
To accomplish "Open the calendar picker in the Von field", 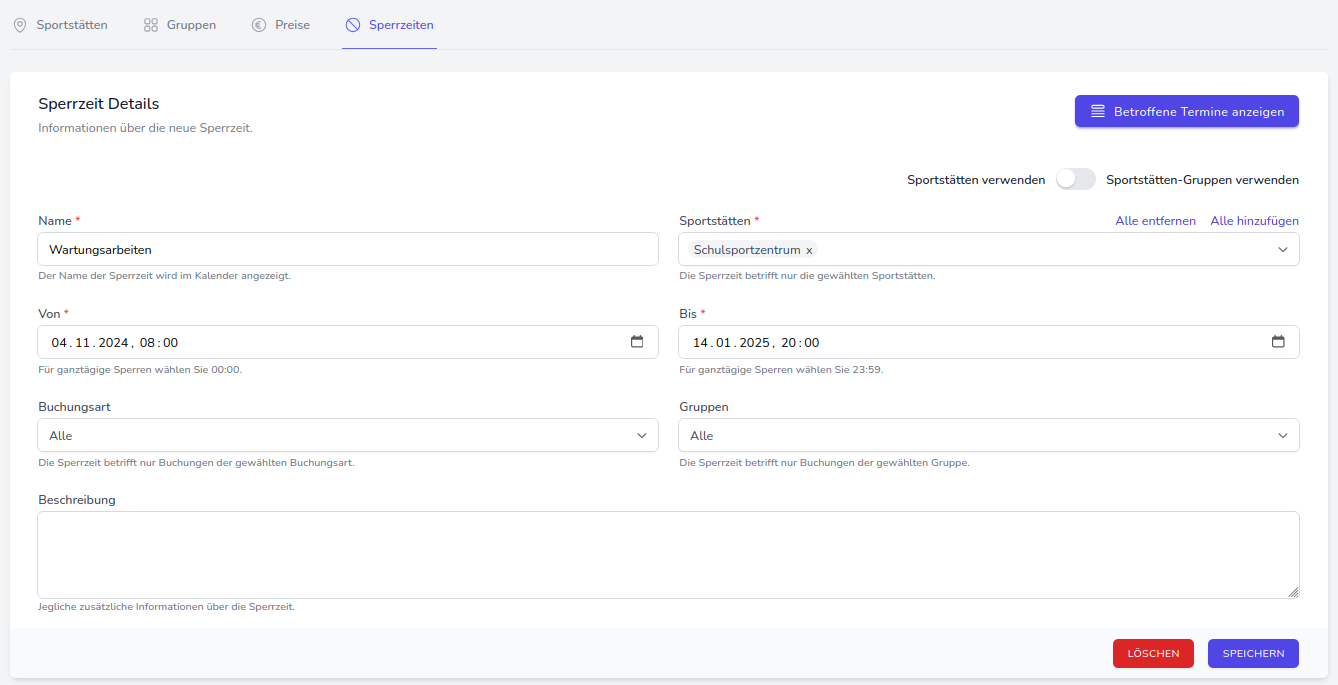I will pos(637,342).
